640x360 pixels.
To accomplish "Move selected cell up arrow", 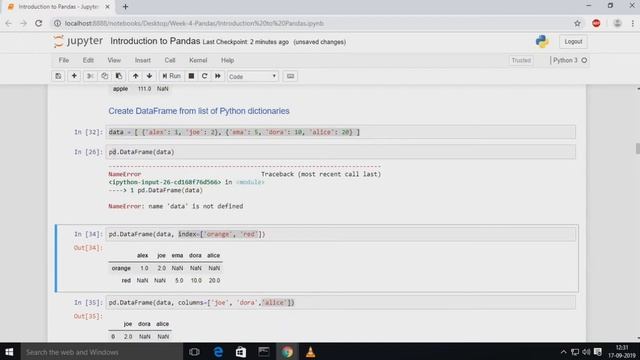I will click(135, 76).
